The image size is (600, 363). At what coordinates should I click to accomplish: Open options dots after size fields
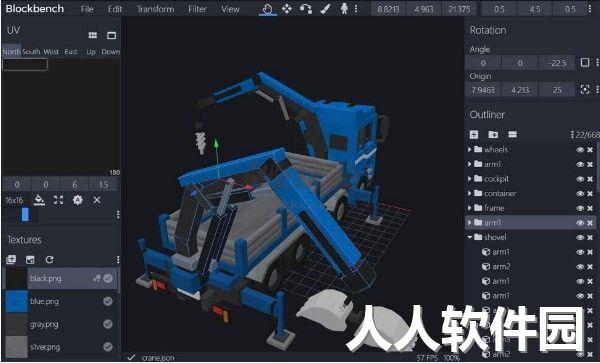coord(590,9)
